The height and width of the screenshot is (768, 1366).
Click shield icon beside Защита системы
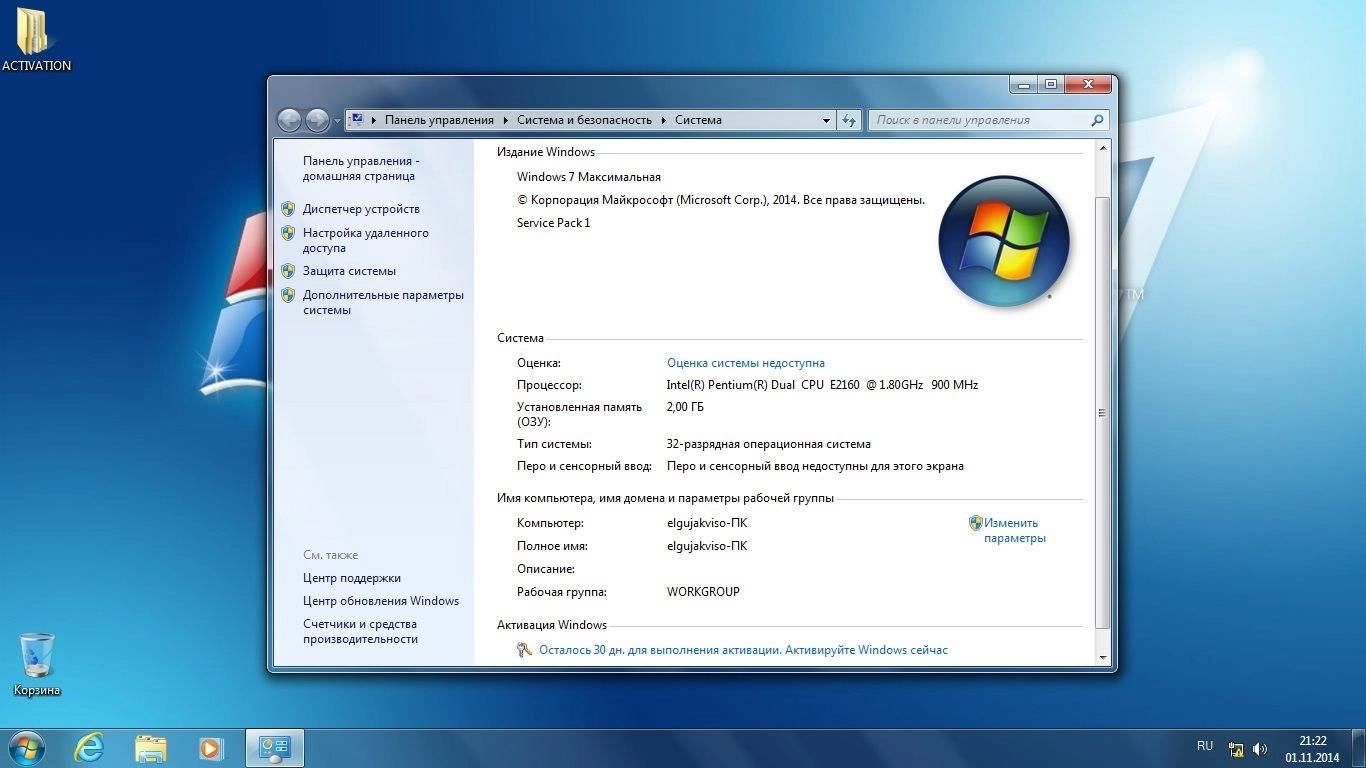click(x=288, y=271)
